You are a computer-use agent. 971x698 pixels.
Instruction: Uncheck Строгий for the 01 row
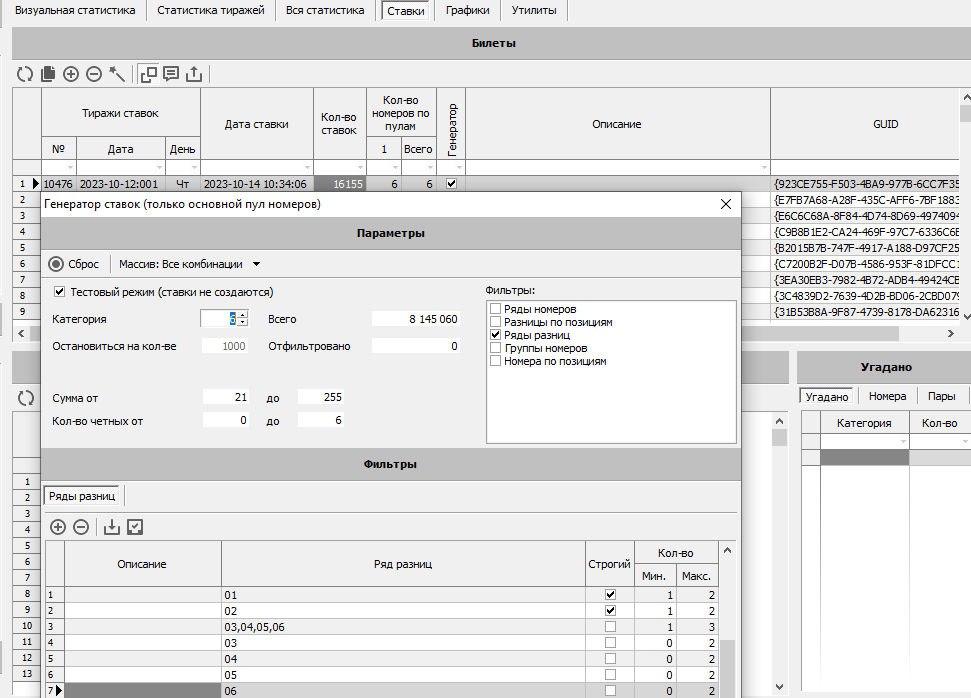(x=610, y=595)
